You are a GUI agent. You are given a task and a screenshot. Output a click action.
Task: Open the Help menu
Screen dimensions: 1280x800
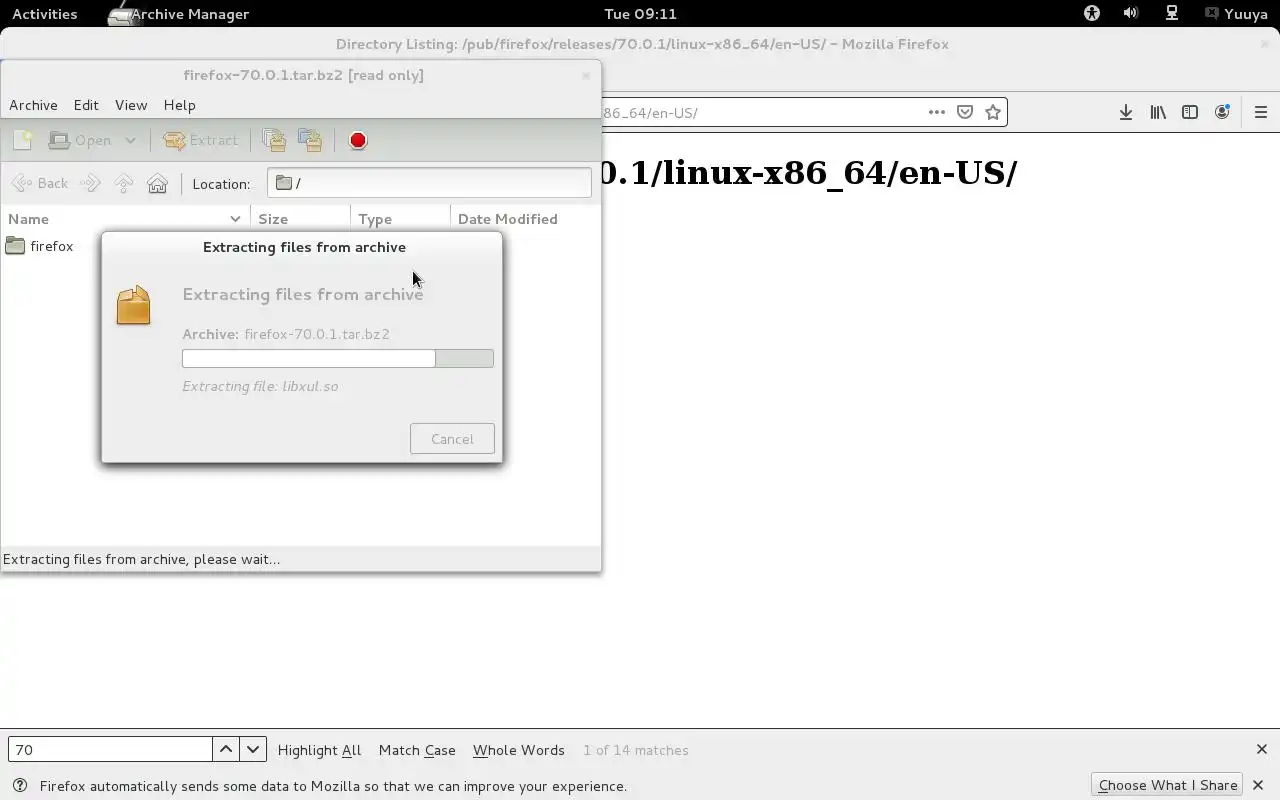[179, 105]
